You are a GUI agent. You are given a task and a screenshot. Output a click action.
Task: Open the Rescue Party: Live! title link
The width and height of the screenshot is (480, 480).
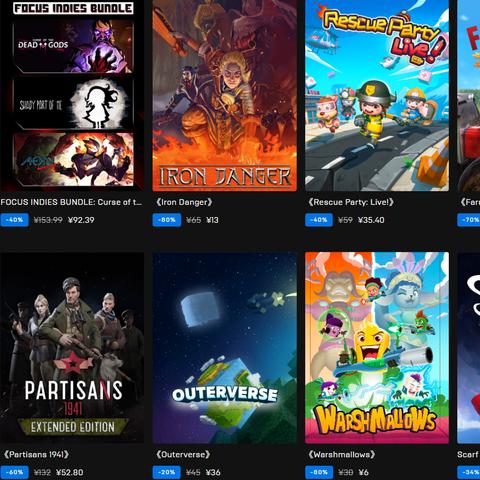[351, 202]
